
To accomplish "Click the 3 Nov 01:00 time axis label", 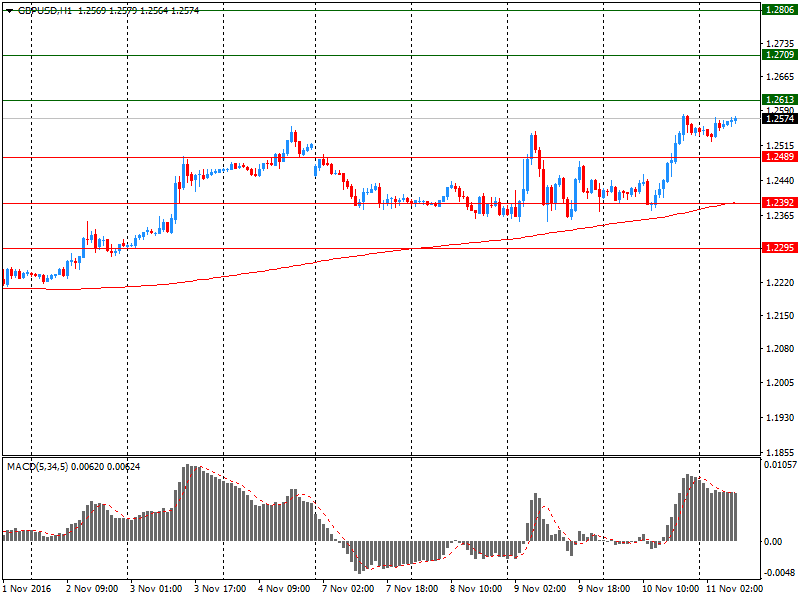I will coord(156,588).
